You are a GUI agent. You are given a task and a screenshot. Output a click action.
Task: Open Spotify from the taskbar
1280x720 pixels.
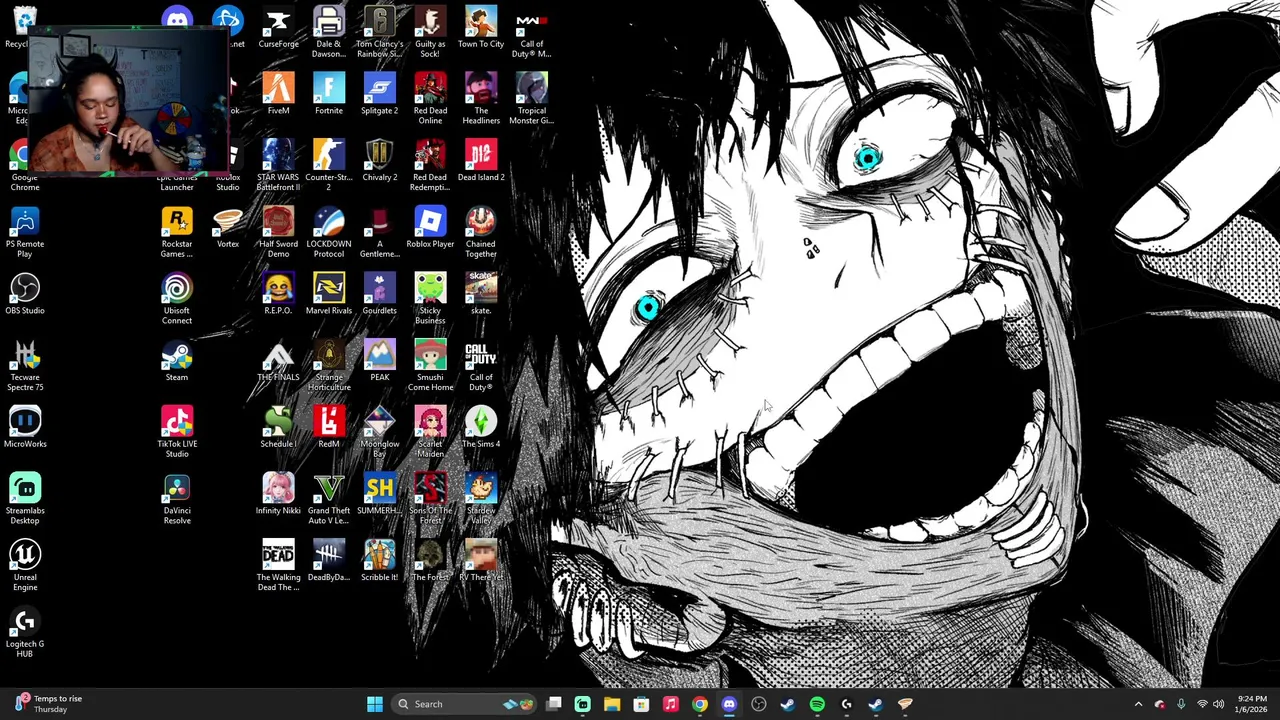click(817, 704)
